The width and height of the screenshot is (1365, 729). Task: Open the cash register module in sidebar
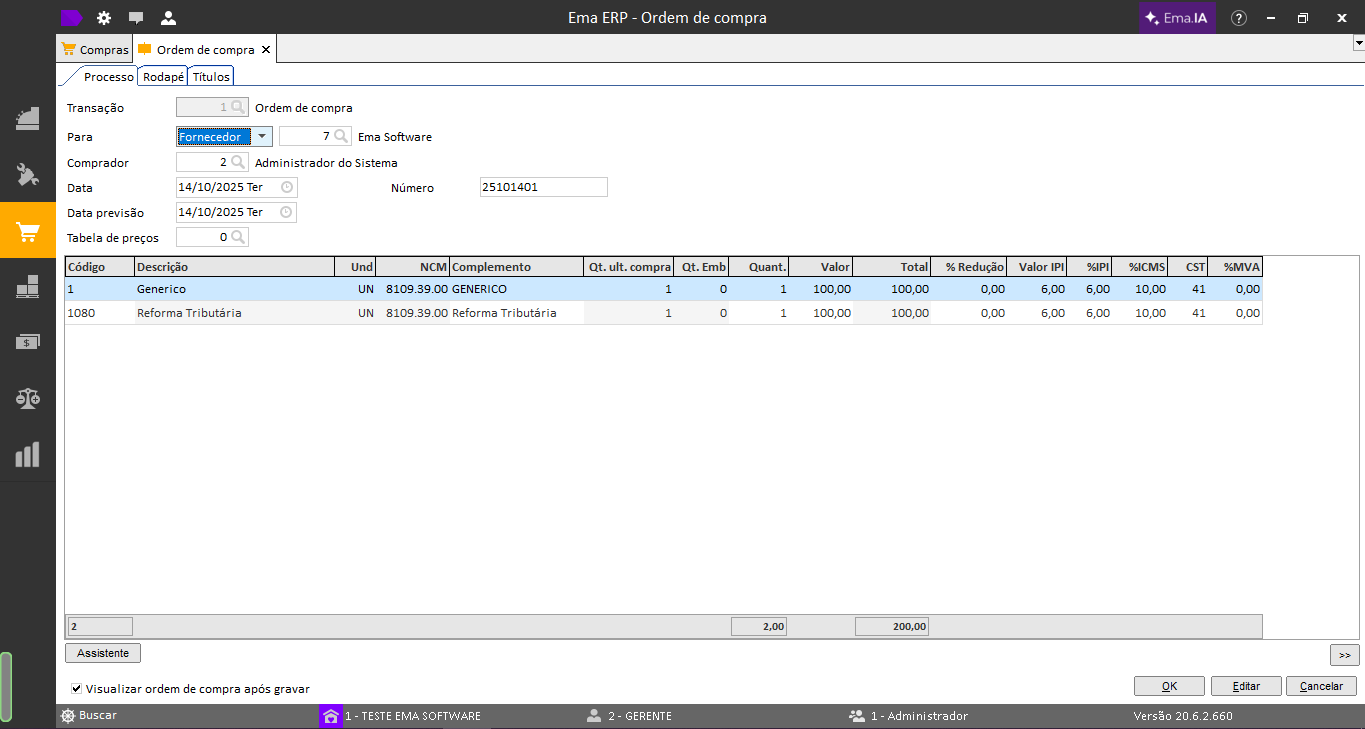(28, 118)
